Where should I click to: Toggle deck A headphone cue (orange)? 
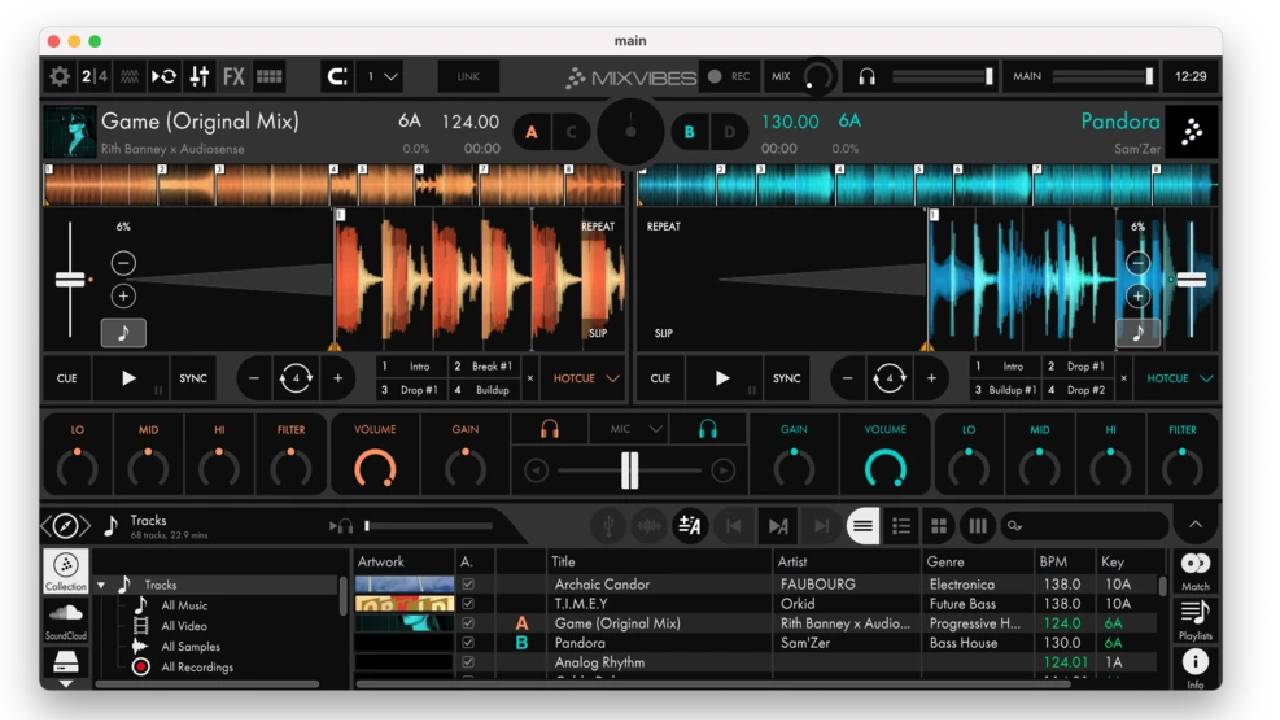pyautogui.click(x=549, y=429)
